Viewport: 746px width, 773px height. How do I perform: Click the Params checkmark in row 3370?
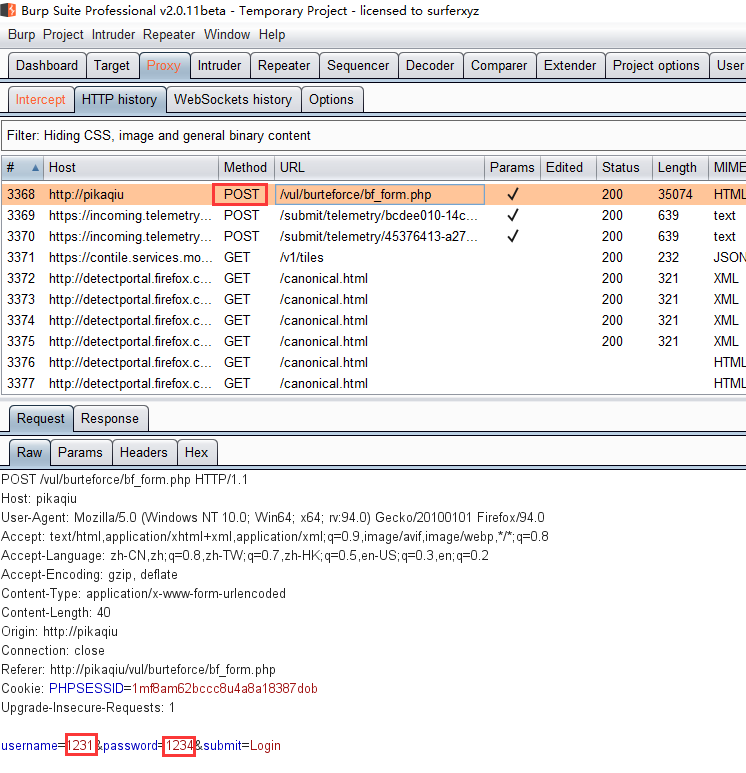click(x=513, y=237)
